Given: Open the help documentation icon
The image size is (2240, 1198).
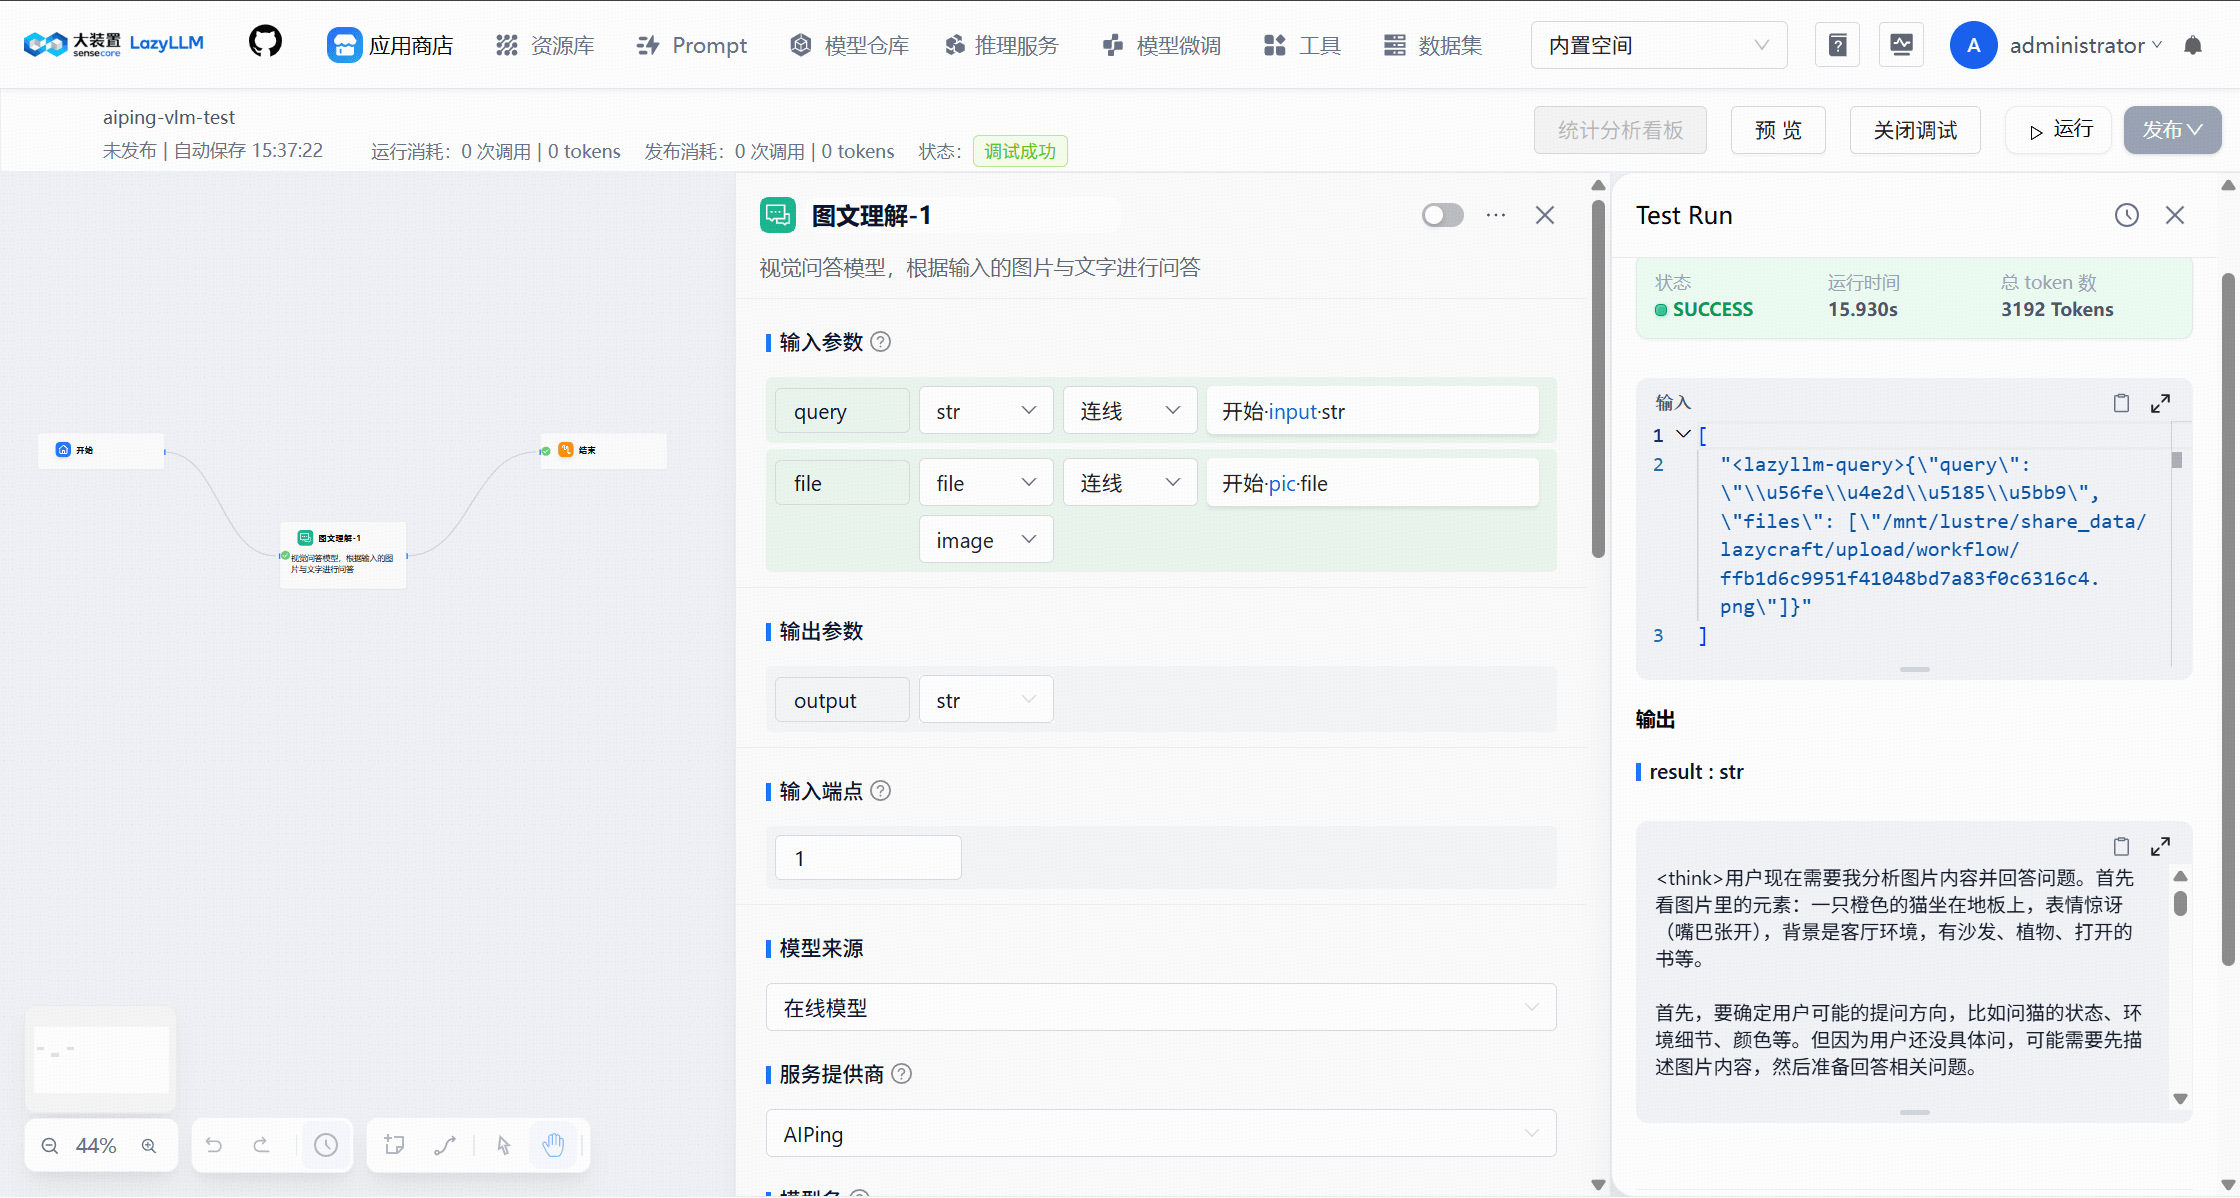Looking at the screenshot, I should coord(1837,44).
